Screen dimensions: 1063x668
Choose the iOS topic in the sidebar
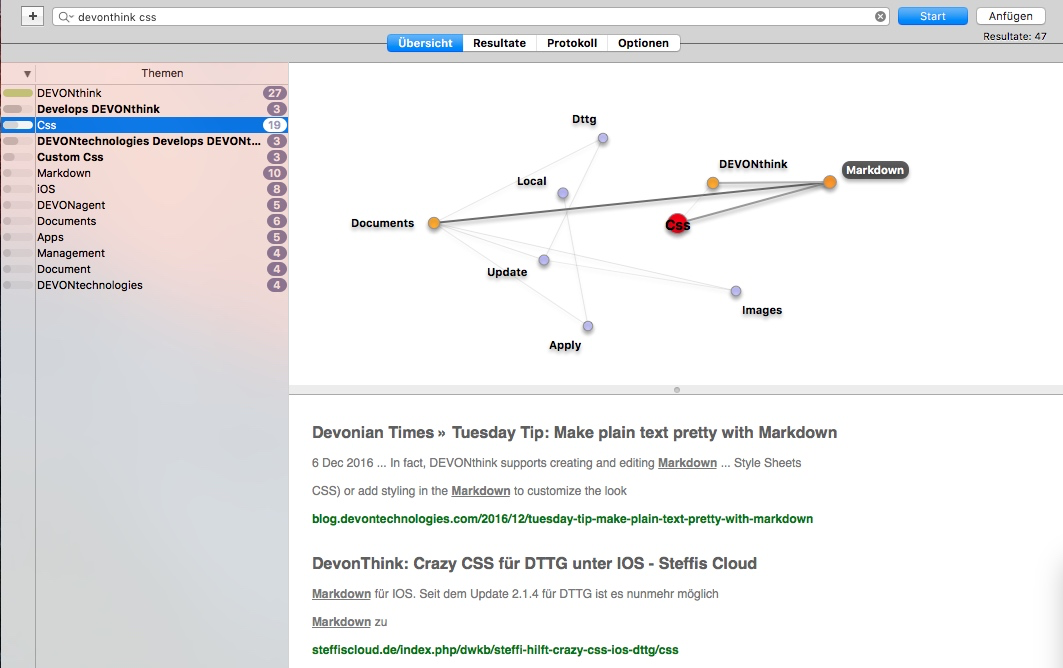(47, 189)
